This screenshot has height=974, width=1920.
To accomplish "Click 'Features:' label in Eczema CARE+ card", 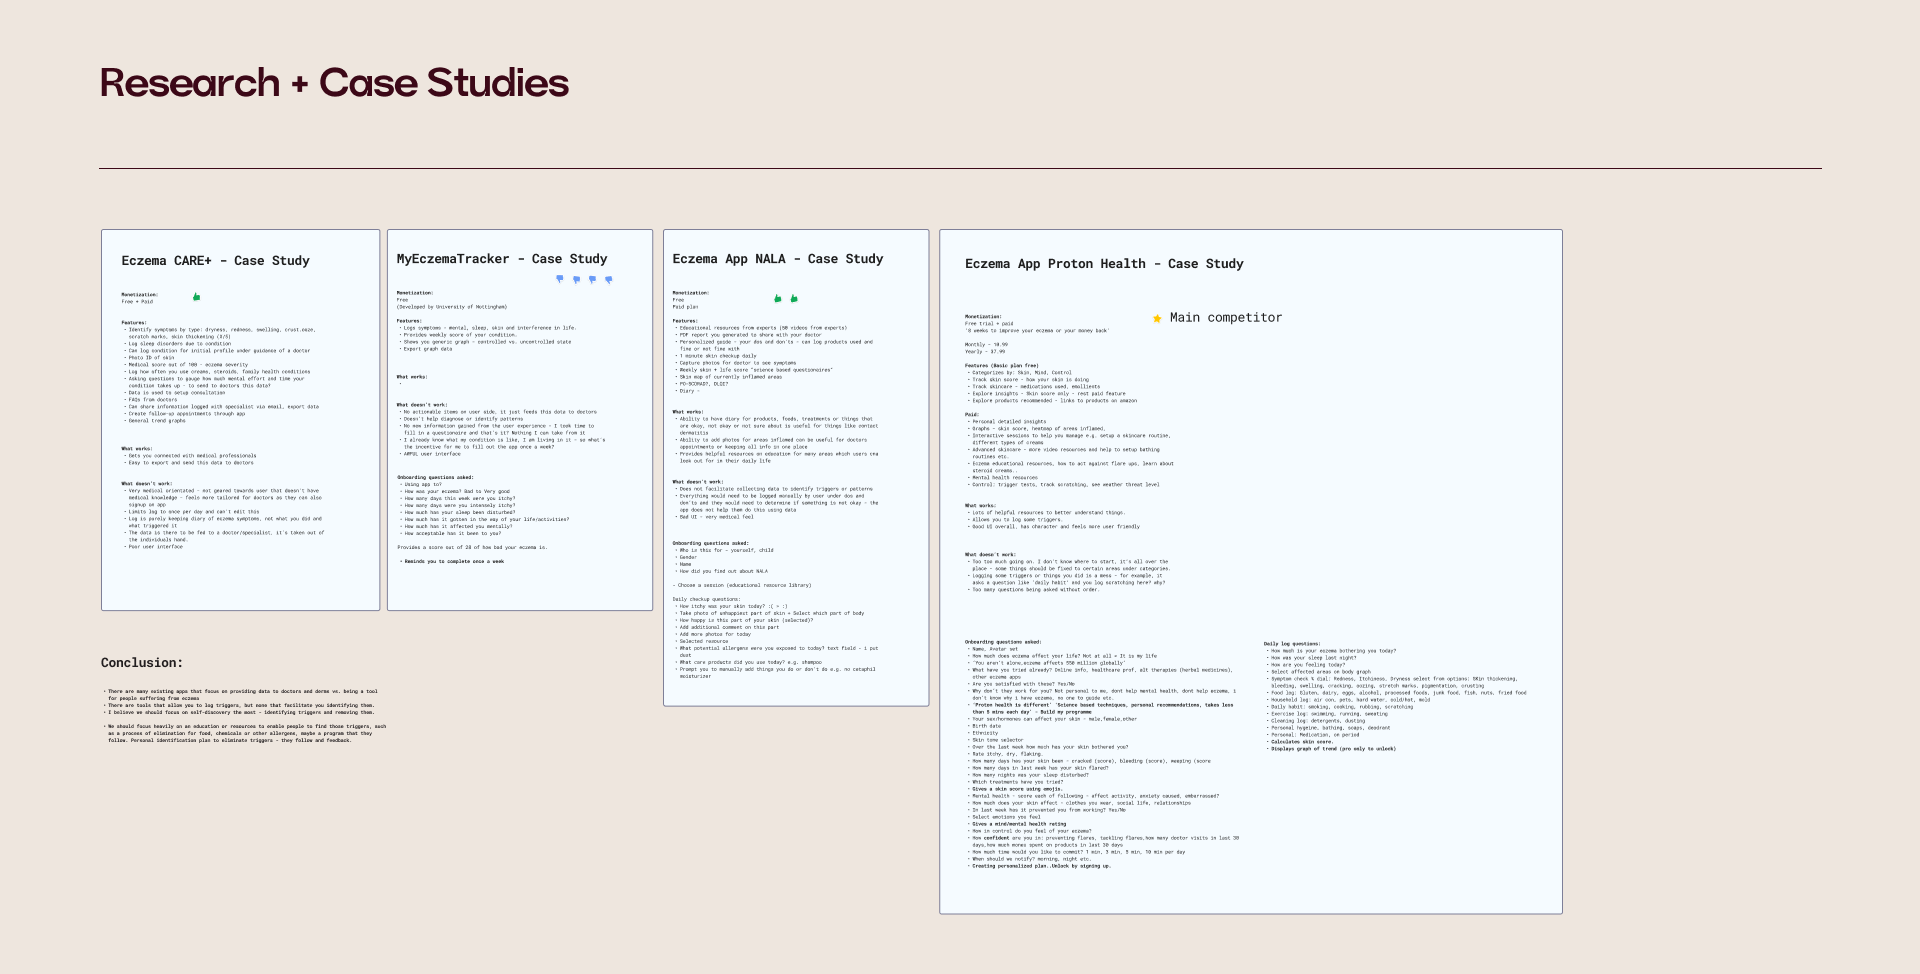I will coord(134,323).
